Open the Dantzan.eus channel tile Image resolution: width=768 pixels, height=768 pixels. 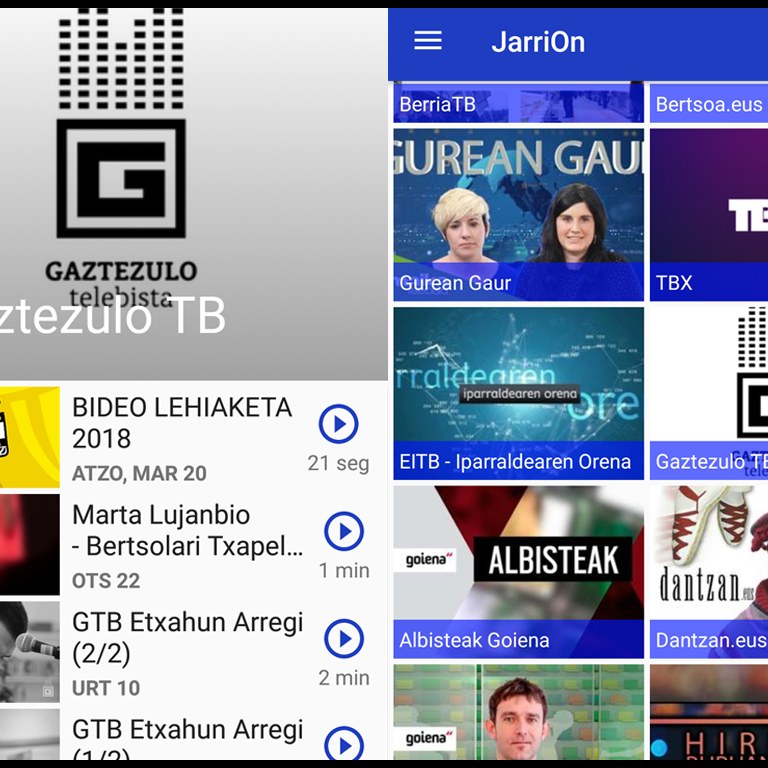[x=708, y=571]
